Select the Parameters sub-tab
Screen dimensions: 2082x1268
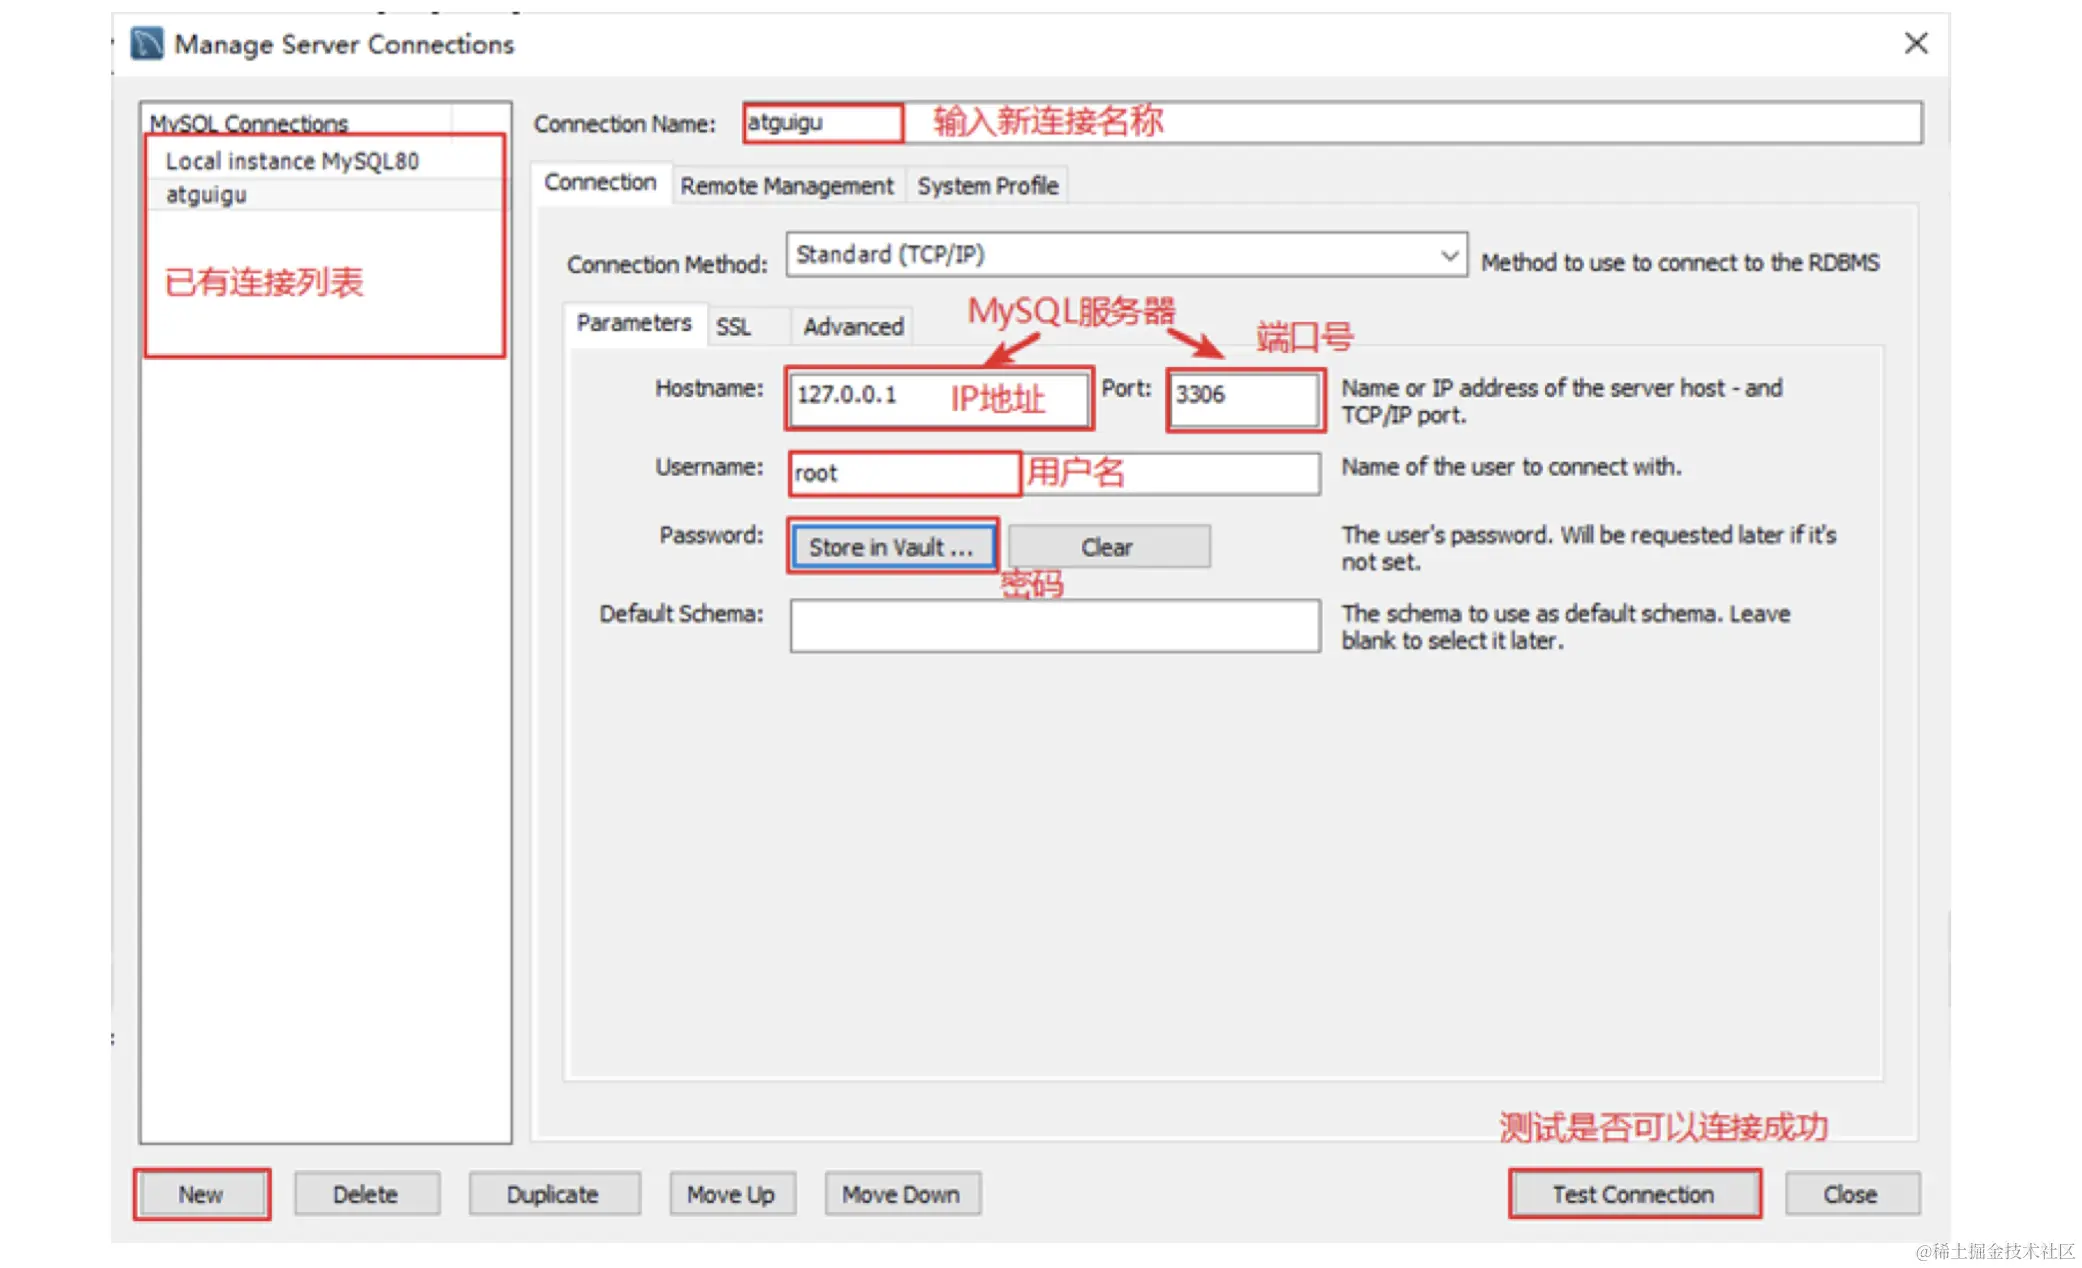click(x=634, y=323)
